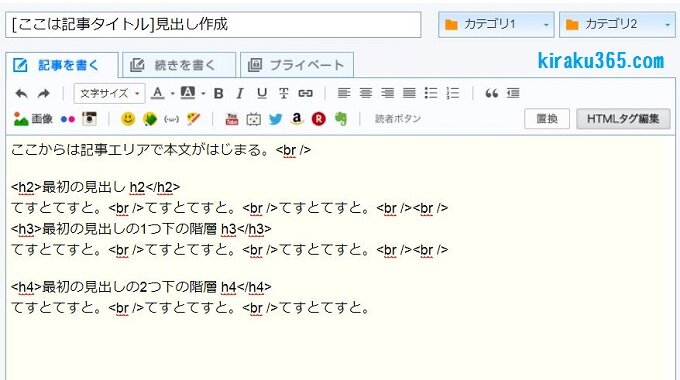Toggle italic formatting
Image resolution: width=680 pixels, height=380 pixels.
[x=240, y=93]
